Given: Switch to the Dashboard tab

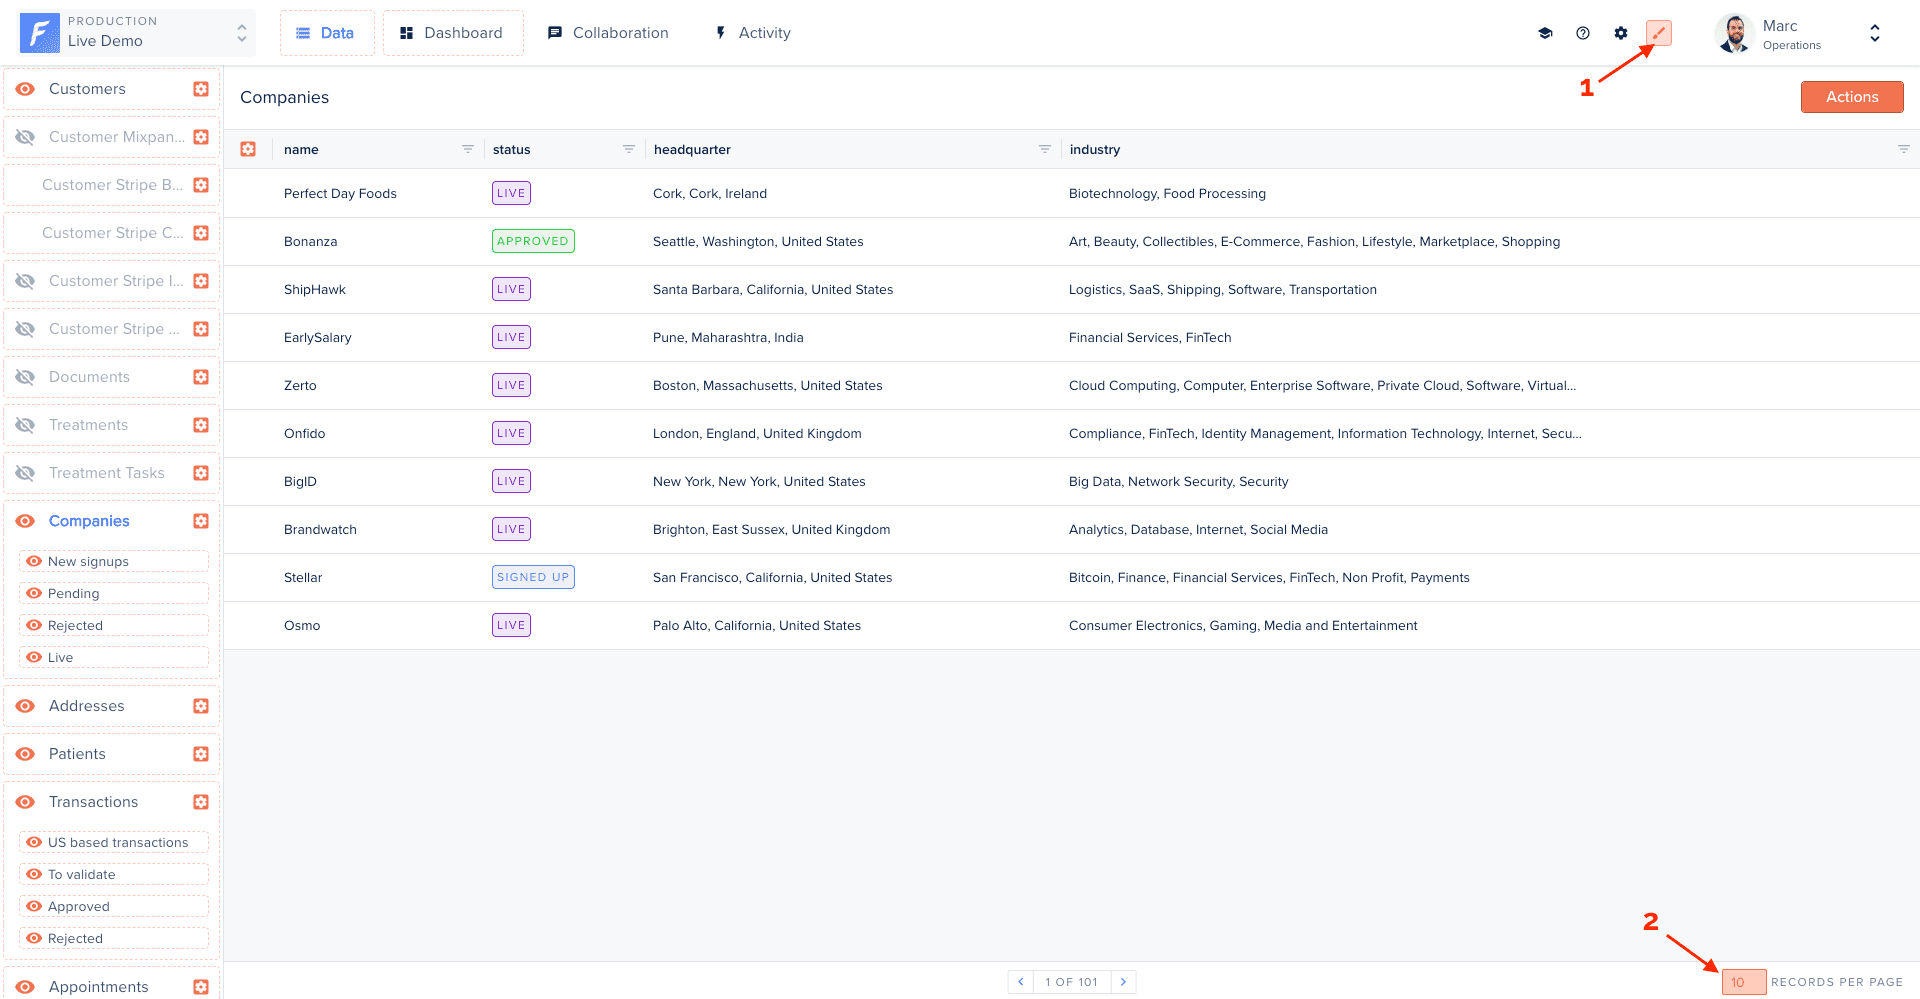Looking at the screenshot, I should 452,33.
